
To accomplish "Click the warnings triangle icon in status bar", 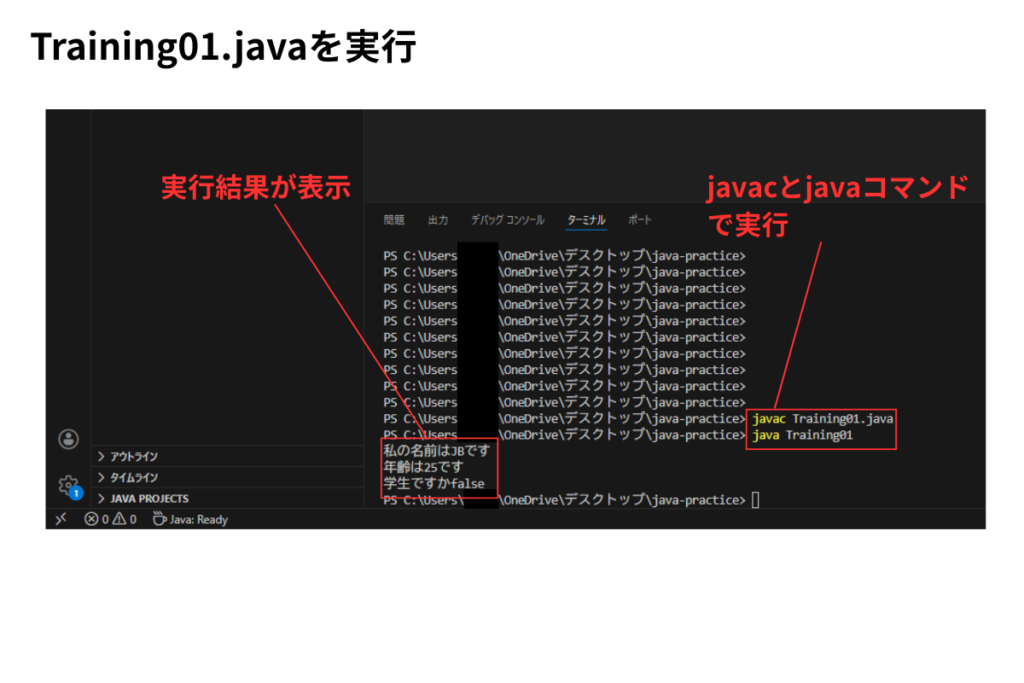I will [119, 519].
